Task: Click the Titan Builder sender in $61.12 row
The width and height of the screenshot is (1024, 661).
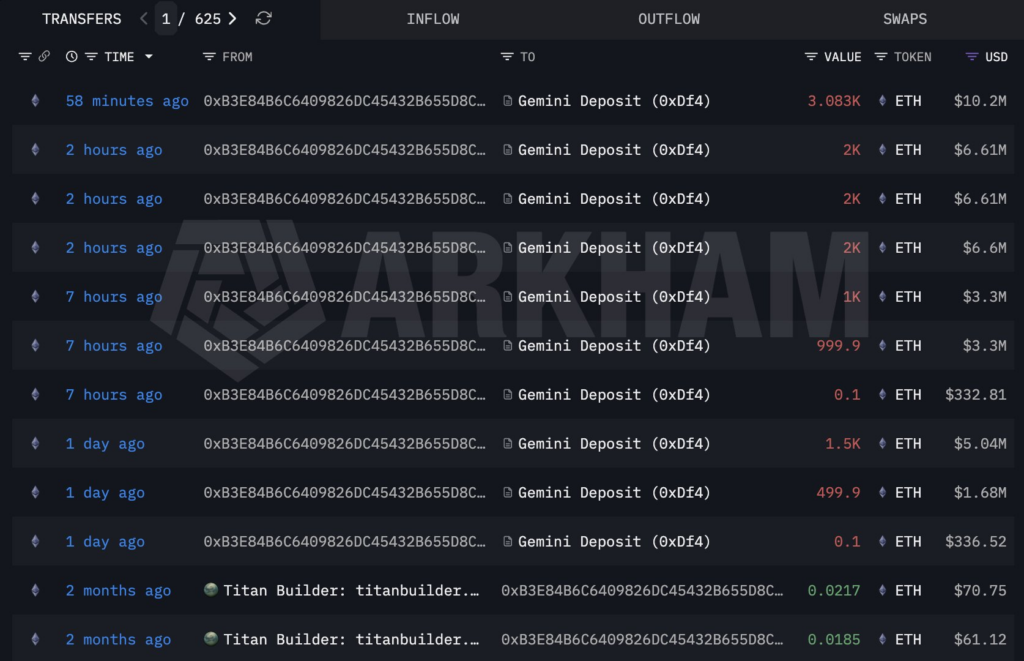Action: 351,639
